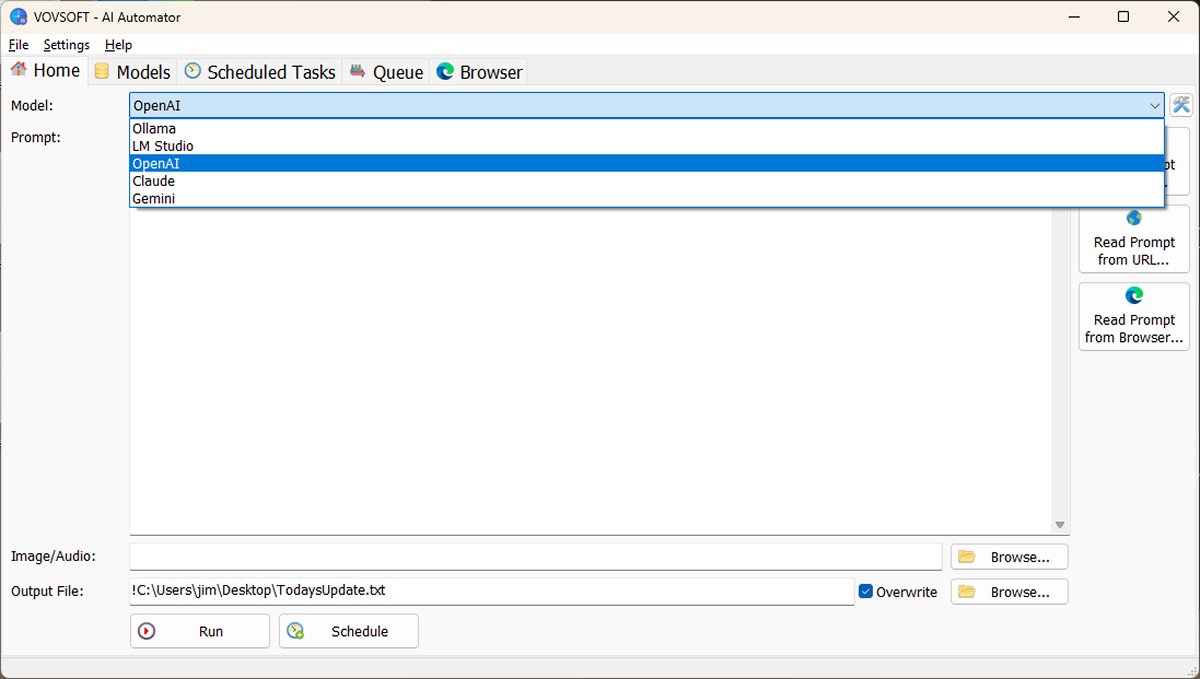This screenshot has width=1200, height=679.
Task: Click the prompt scrollbar down arrow
Action: [1060, 525]
